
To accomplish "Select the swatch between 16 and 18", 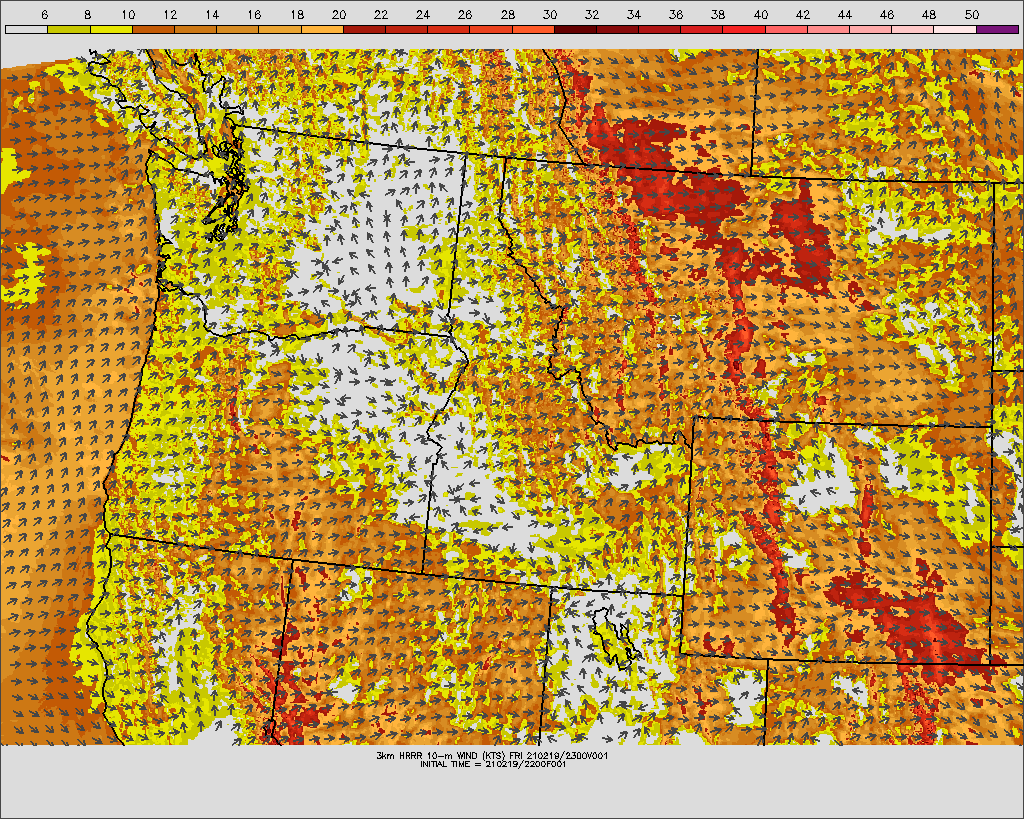I will [280, 29].
